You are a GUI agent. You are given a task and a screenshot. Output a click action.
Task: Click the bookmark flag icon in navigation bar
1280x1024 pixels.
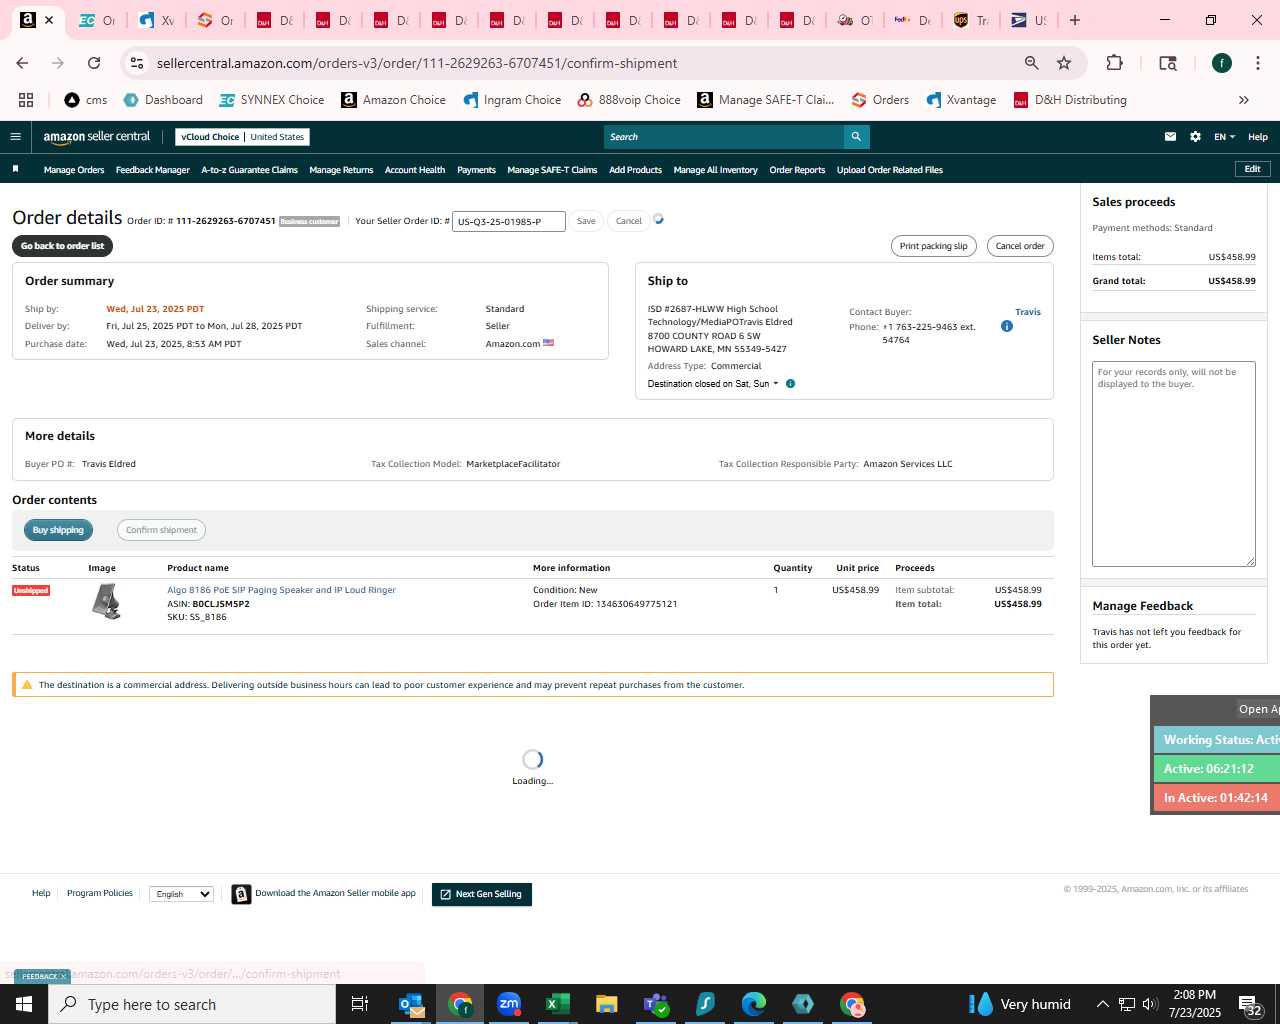tap(15, 169)
